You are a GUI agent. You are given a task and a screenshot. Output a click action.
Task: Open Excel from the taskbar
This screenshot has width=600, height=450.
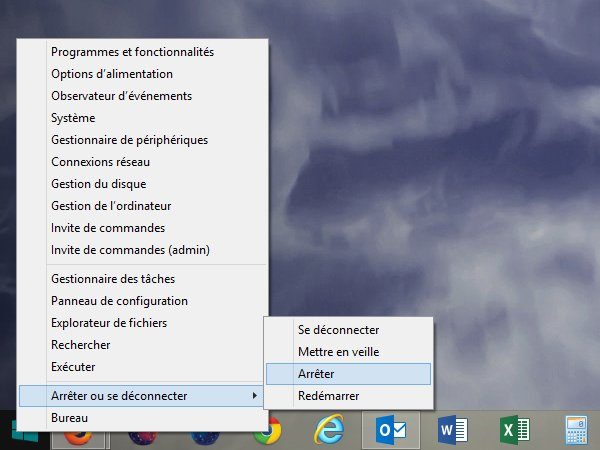click(x=515, y=430)
